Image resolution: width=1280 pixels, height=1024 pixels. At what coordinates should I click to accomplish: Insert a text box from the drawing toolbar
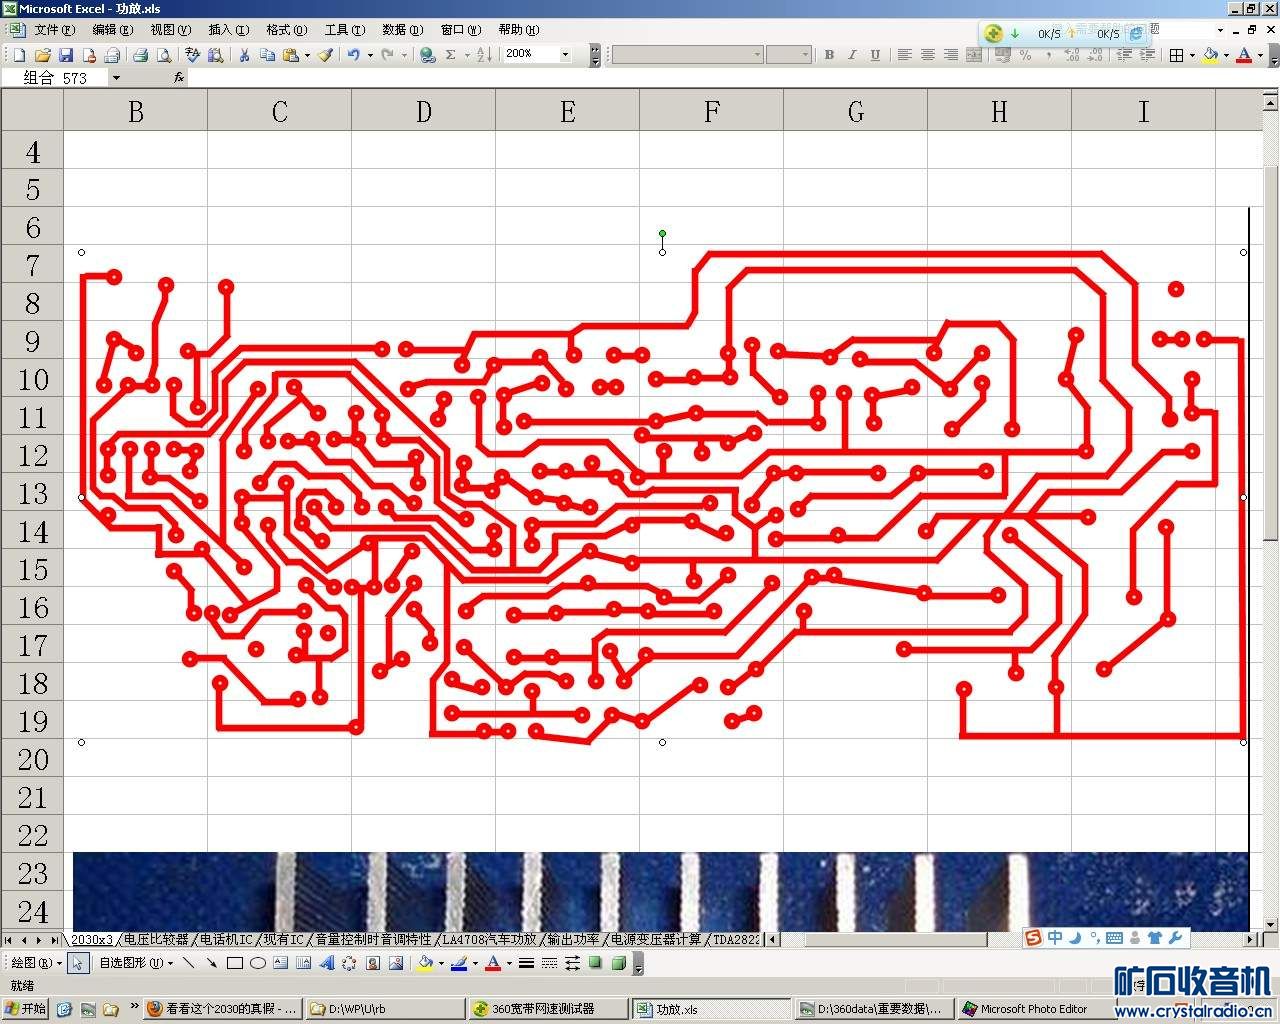click(280, 963)
